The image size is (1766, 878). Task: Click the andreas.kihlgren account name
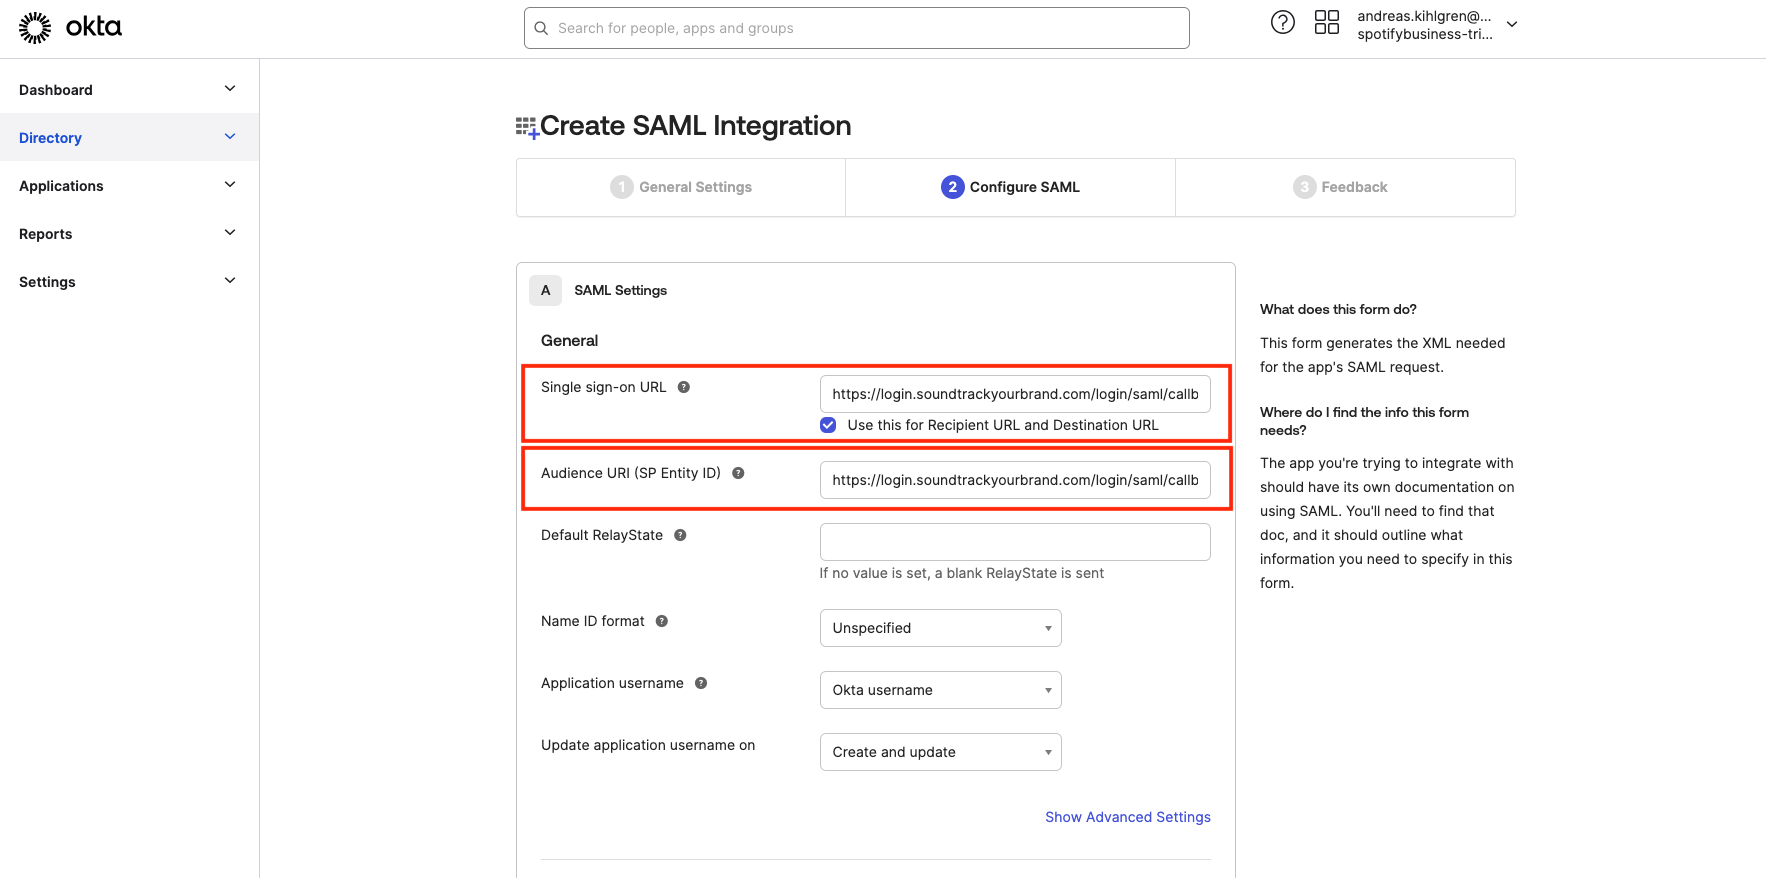(1425, 16)
